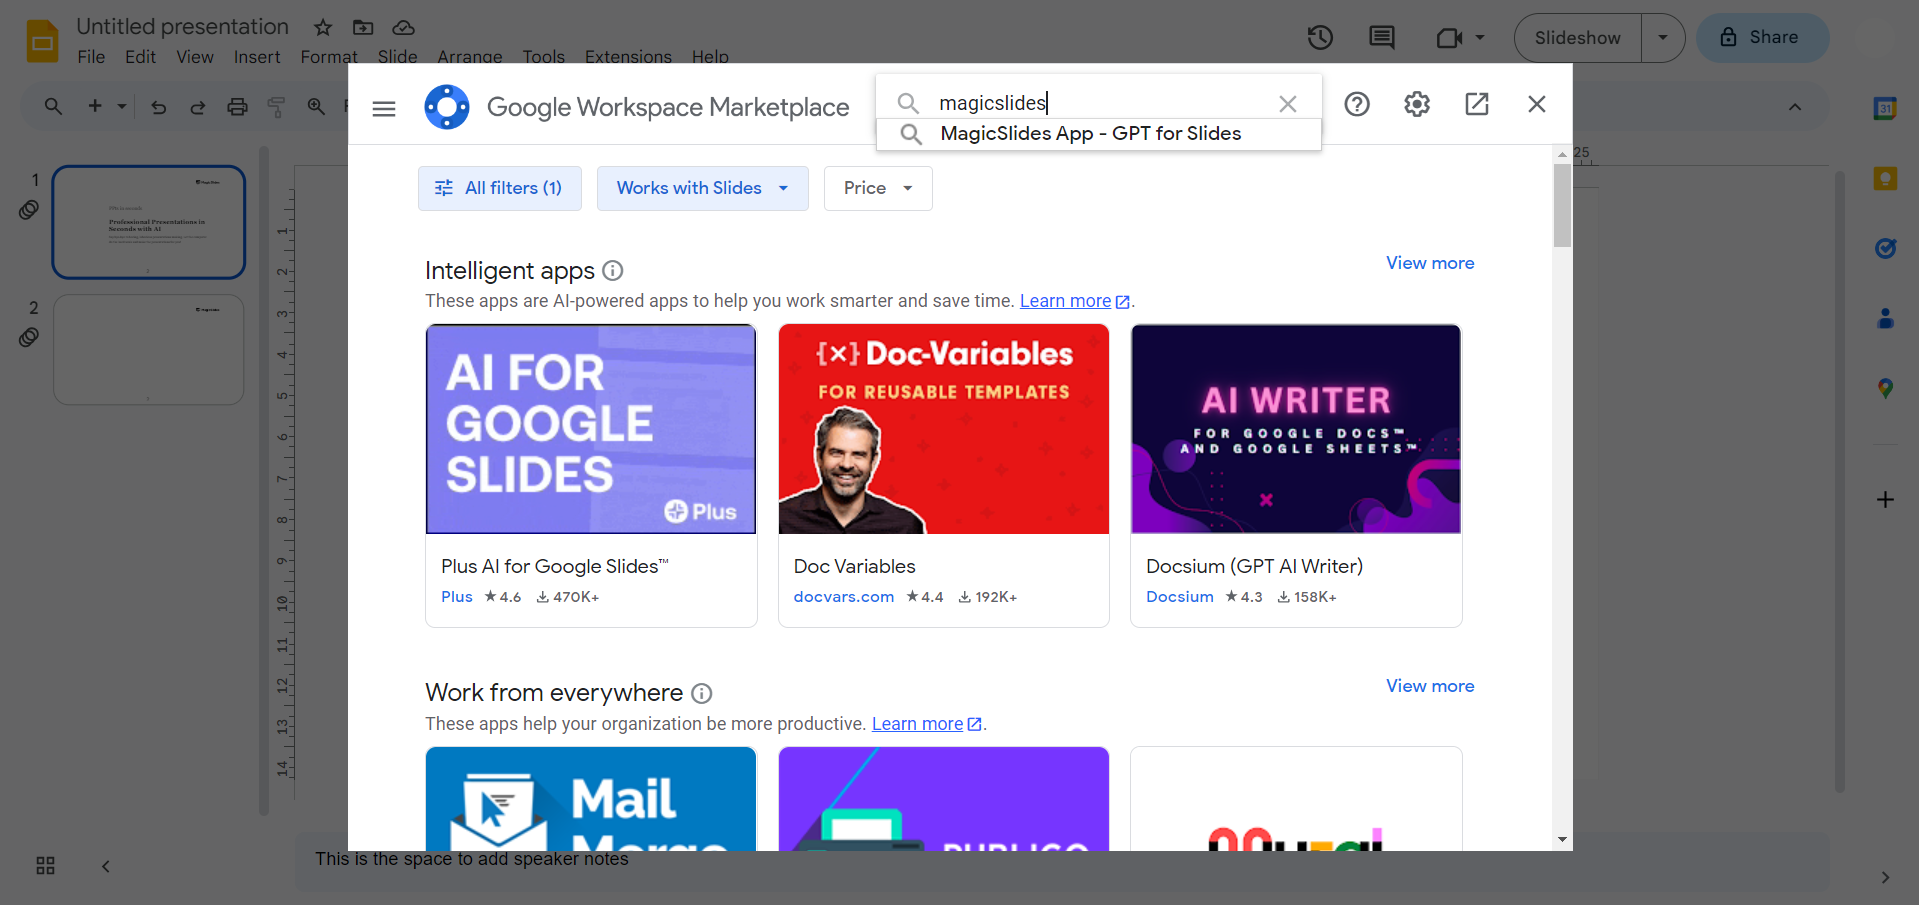Image resolution: width=1919 pixels, height=905 pixels.
Task: Select slide 1 thumbnail
Action: (149, 222)
